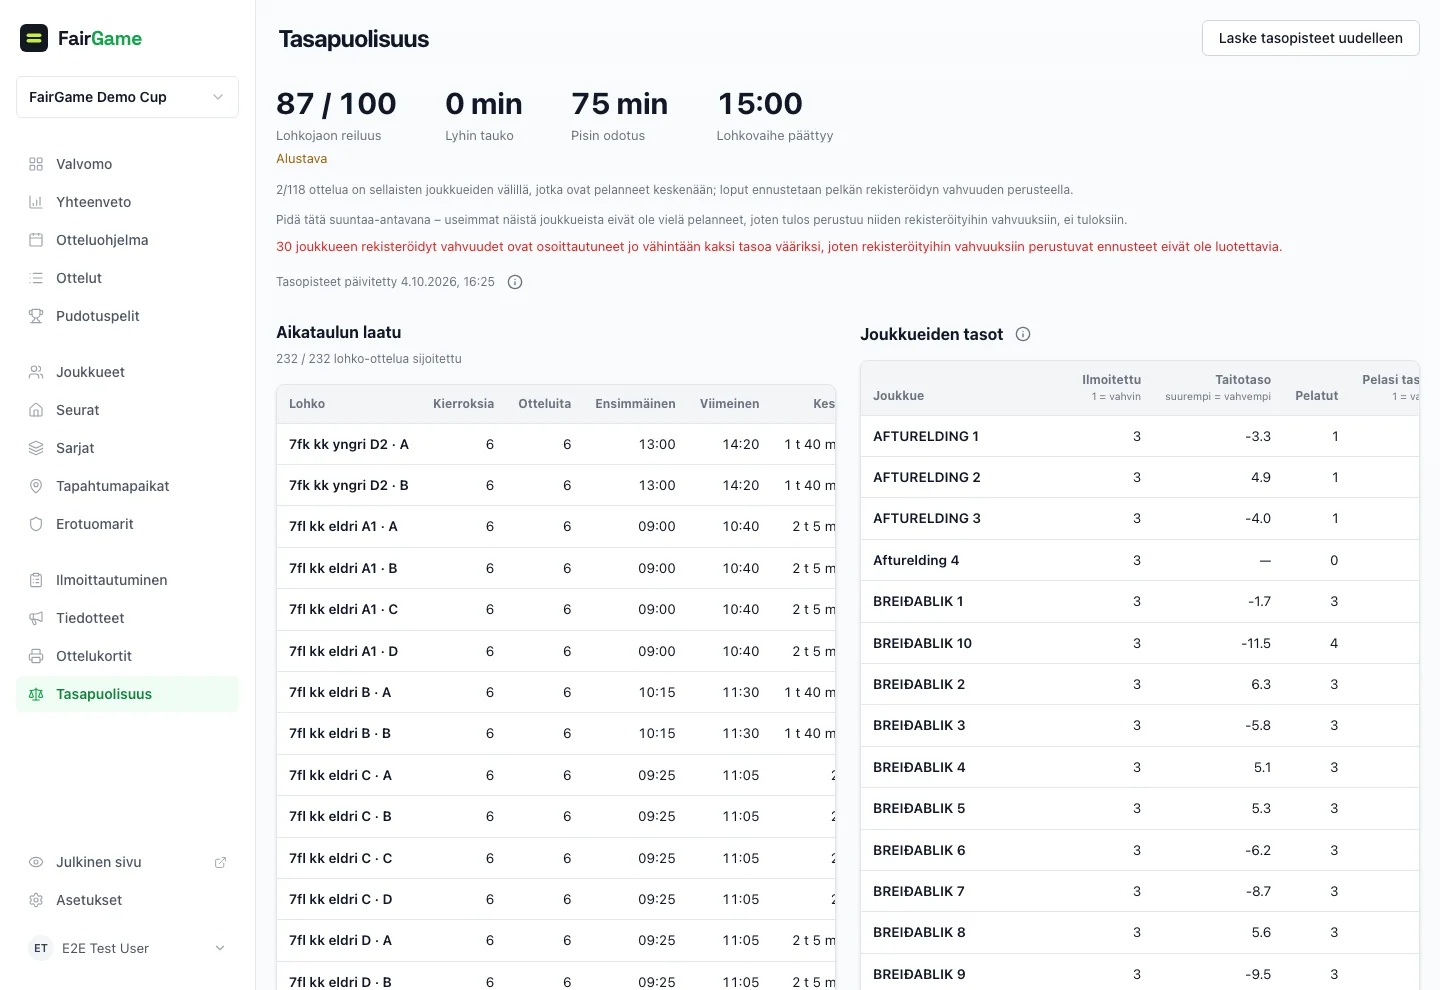Click the Taitotaso column header
Image resolution: width=1440 pixels, height=990 pixels.
tap(1218, 387)
